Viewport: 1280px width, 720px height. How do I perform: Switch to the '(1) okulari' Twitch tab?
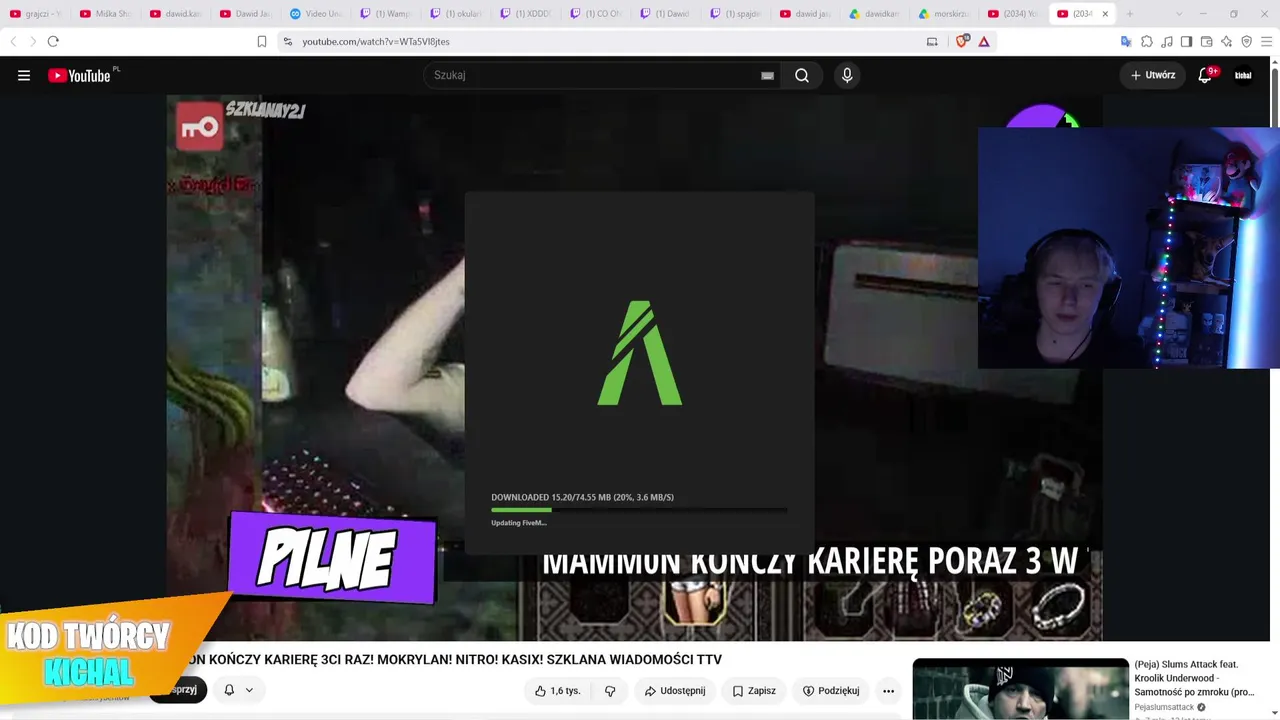click(x=456, y=14)
